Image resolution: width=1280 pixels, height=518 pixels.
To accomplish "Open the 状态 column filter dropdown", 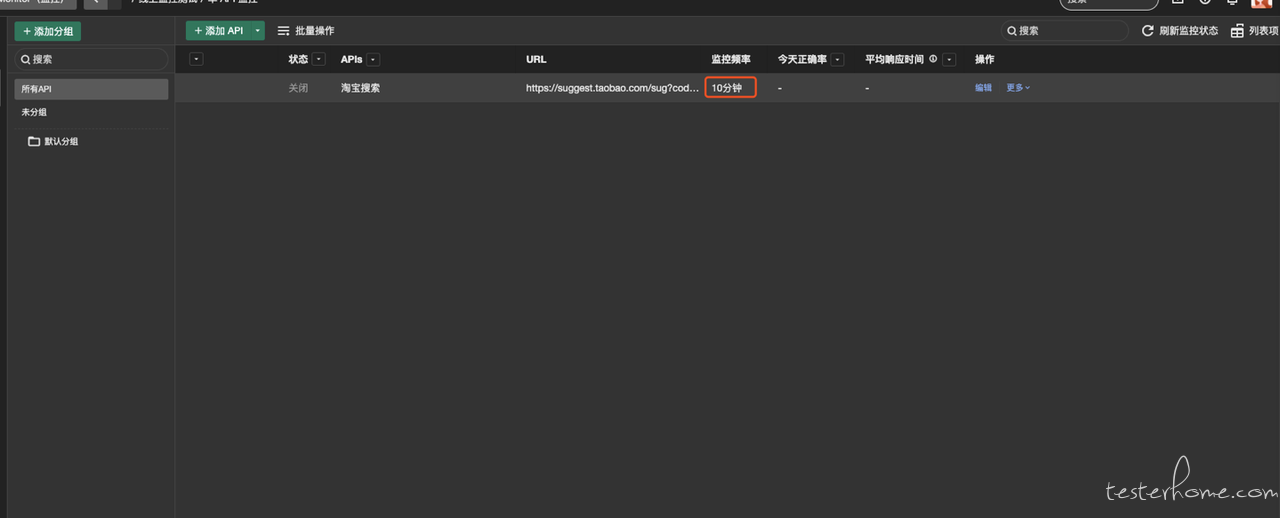I will tap(319, 59).
